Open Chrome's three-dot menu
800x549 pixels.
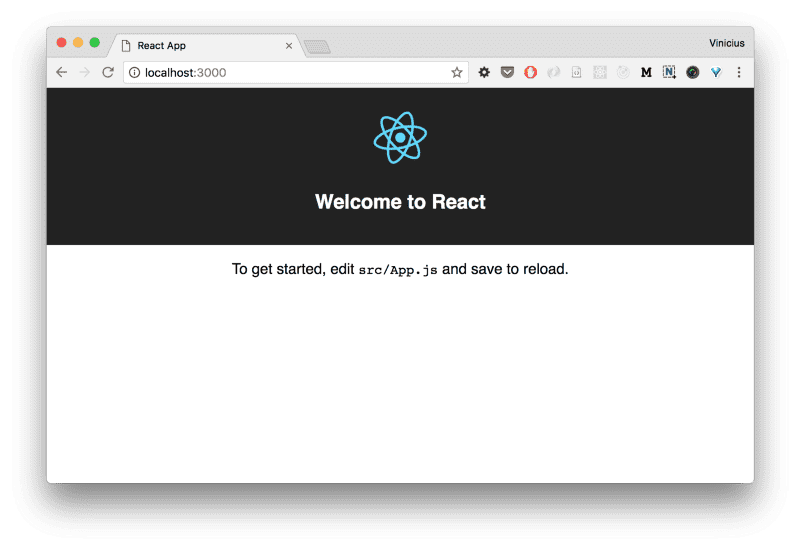739,72
